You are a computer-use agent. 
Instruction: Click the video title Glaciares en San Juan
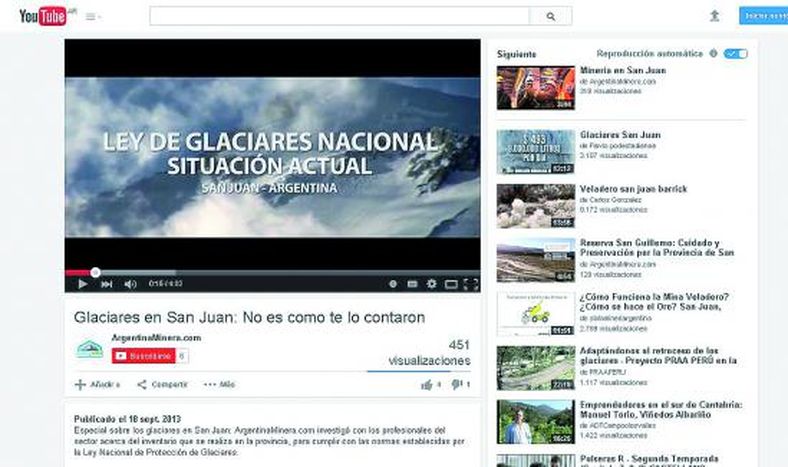(x=249, y=317)
